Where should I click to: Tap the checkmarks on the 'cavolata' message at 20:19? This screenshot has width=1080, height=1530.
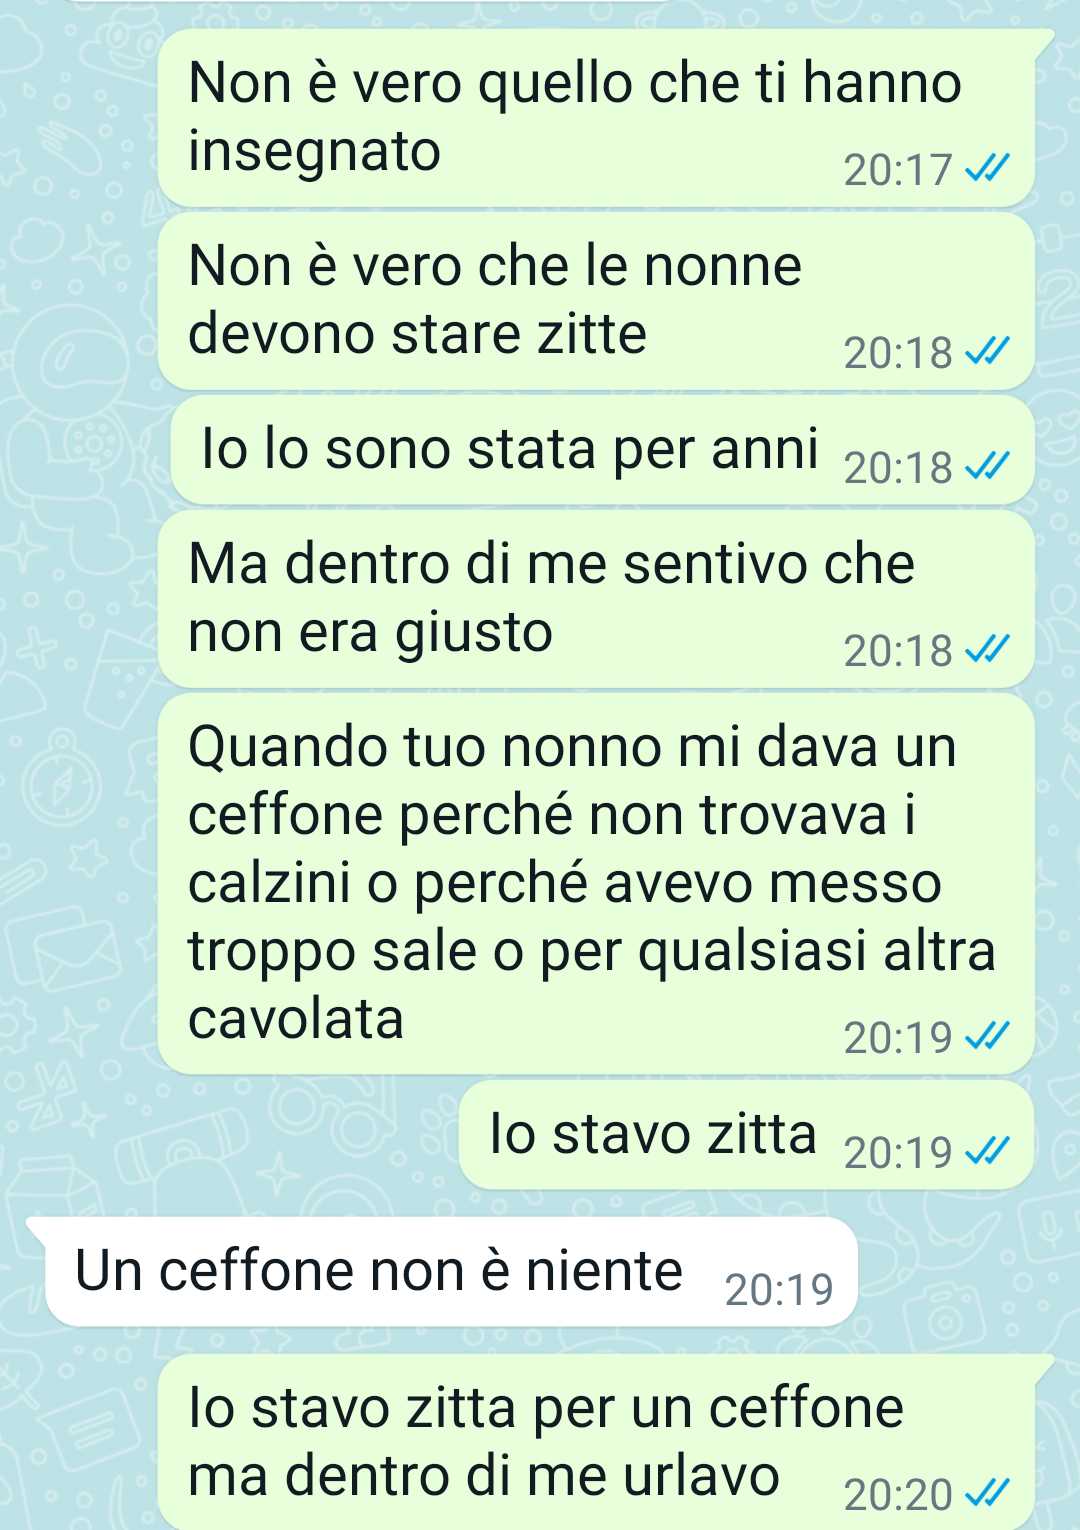click(x=987, y=1037)
